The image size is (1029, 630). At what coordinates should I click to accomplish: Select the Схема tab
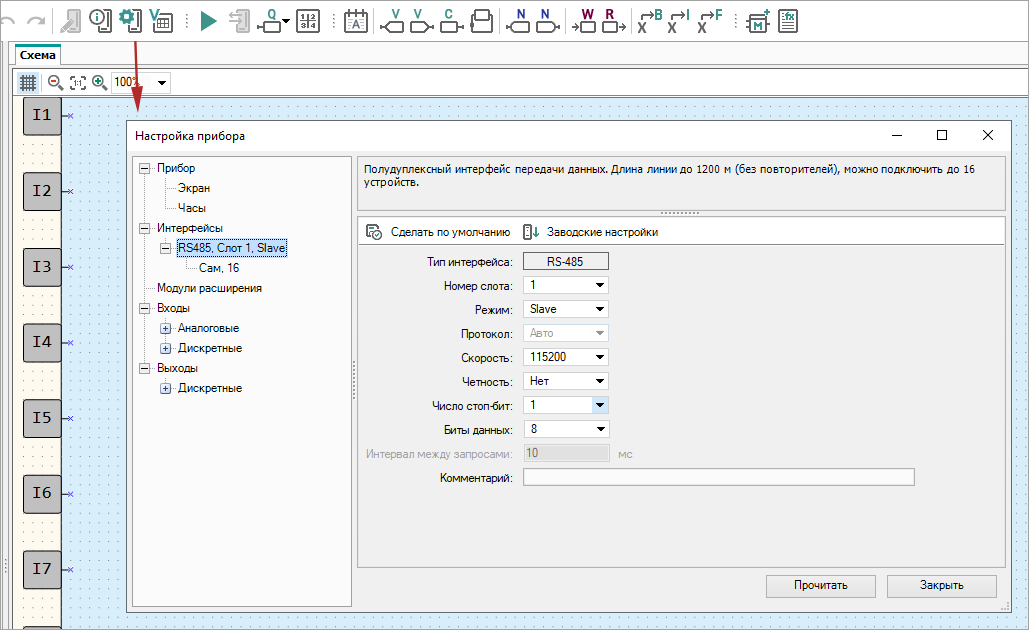tap(38, 55)
